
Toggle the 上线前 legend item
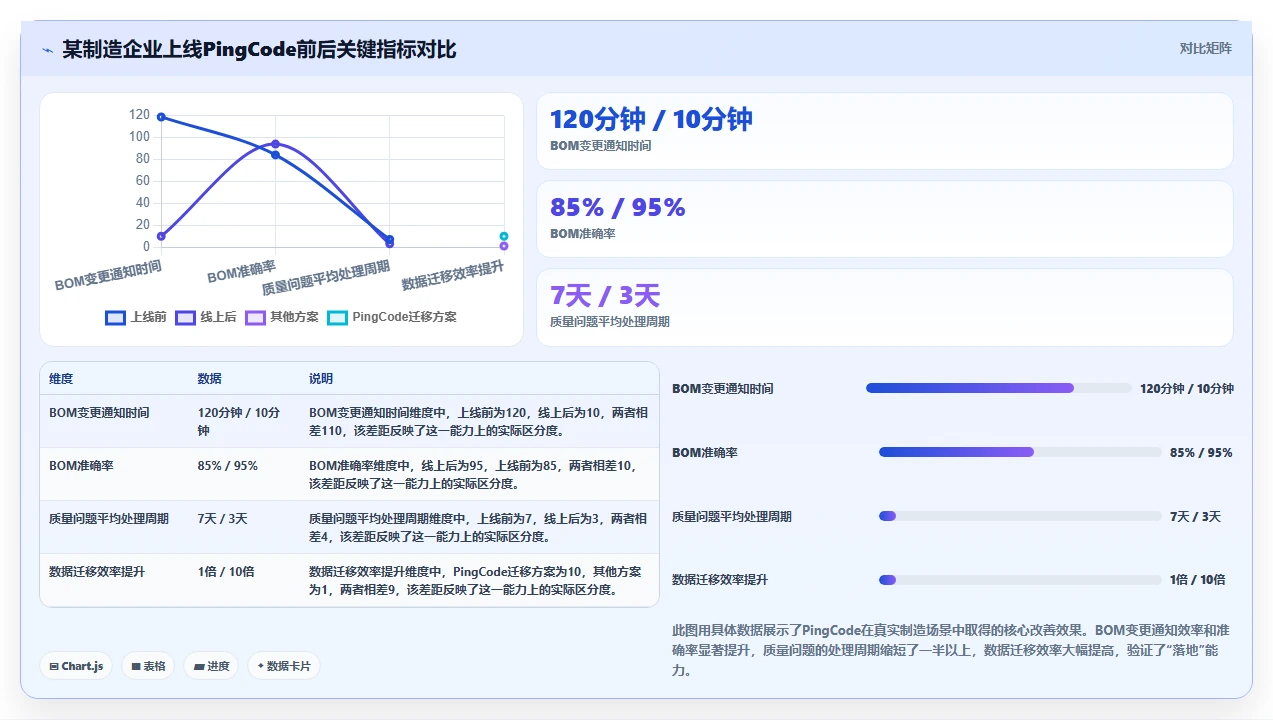pos(136,317)
